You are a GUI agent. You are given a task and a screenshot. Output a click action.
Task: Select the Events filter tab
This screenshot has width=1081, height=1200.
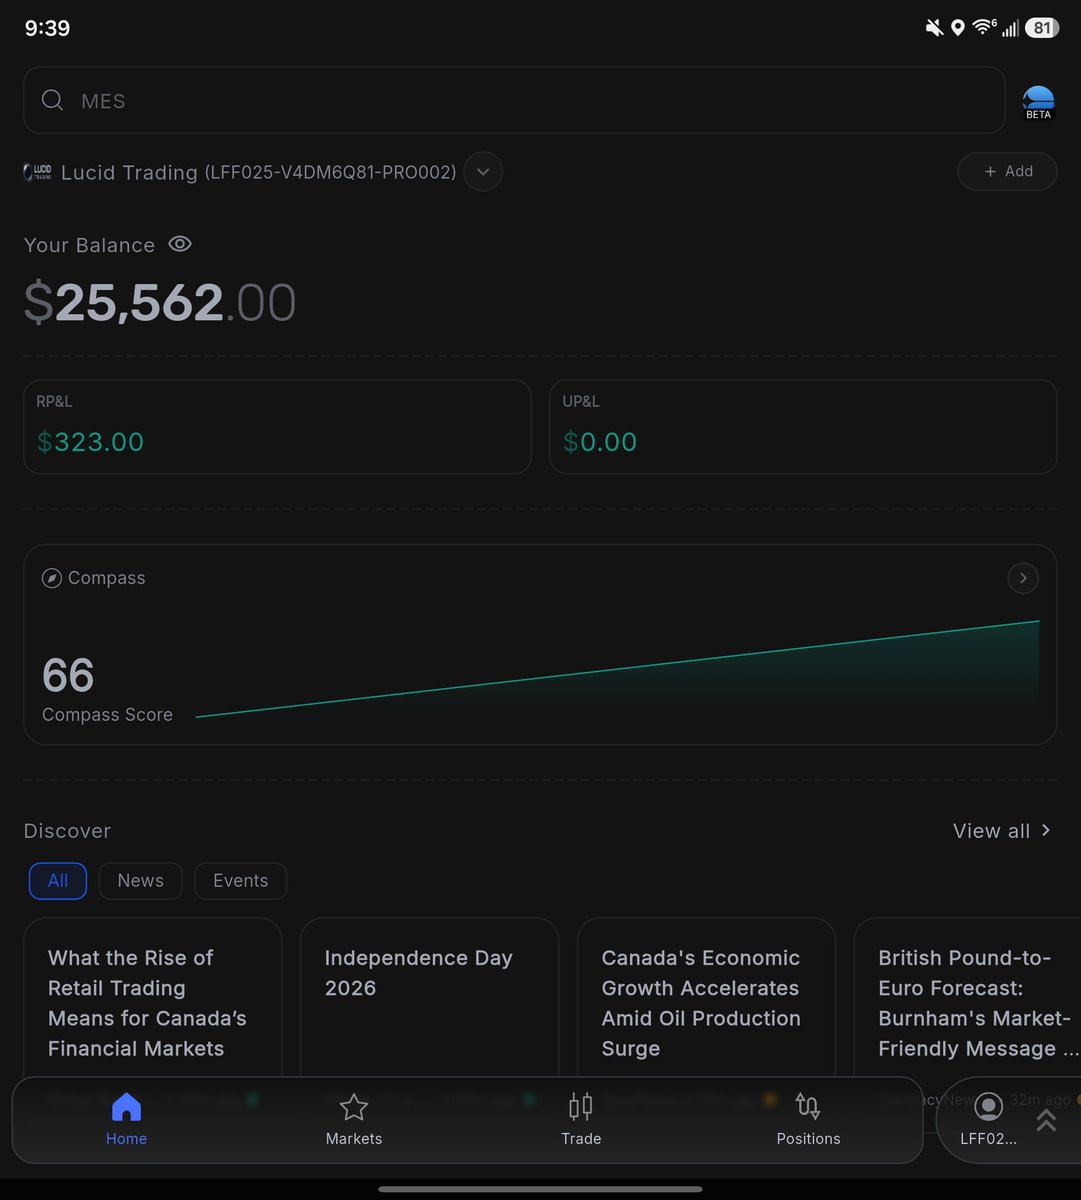pyautogui.click(x=241, y=881)
